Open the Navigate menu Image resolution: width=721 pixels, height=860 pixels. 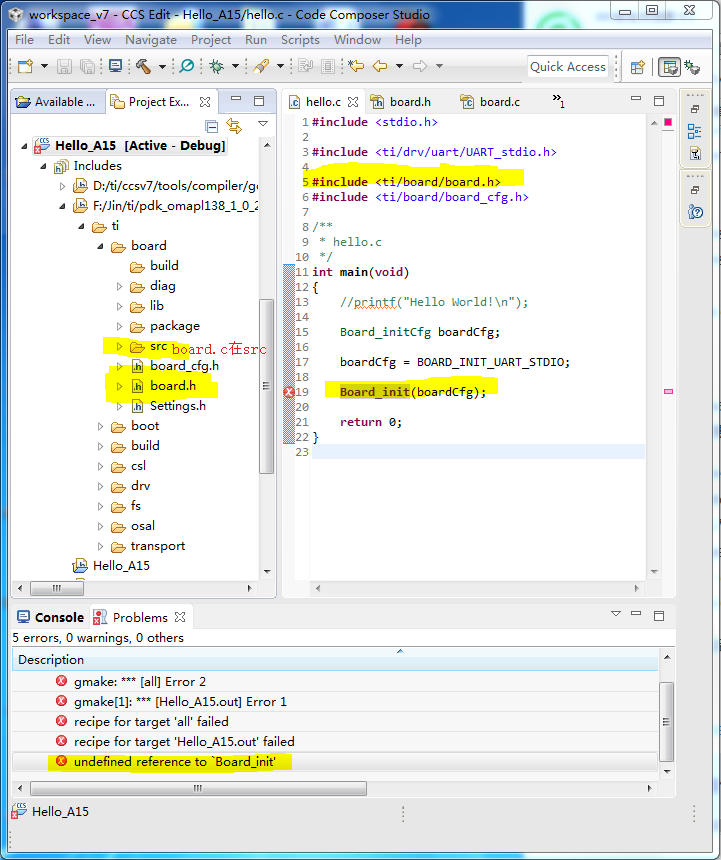[151, 40]
